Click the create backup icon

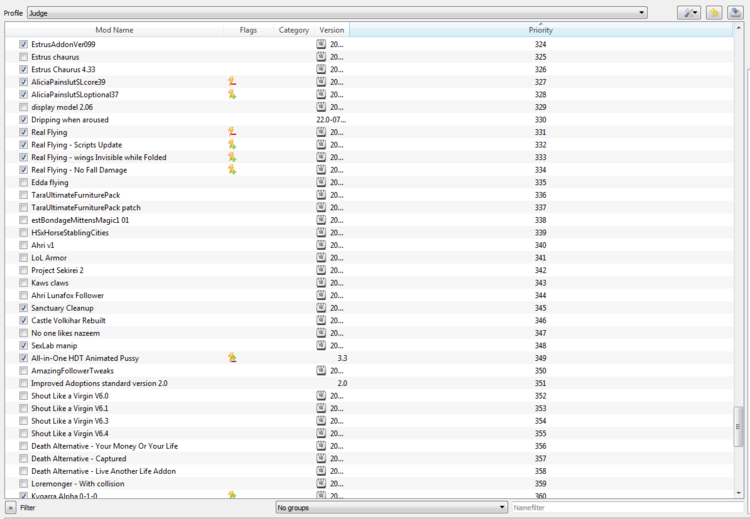pos(735,13)
